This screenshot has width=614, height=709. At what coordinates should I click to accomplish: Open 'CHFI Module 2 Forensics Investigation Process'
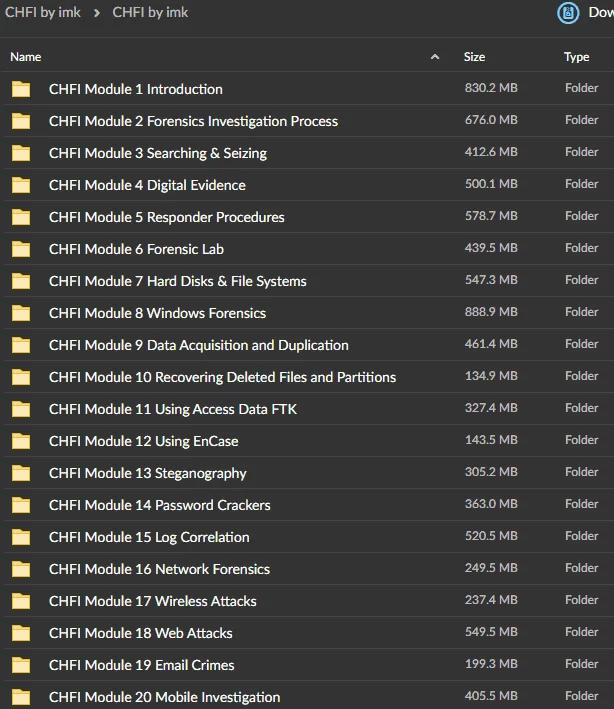click(x=194, y=121)
